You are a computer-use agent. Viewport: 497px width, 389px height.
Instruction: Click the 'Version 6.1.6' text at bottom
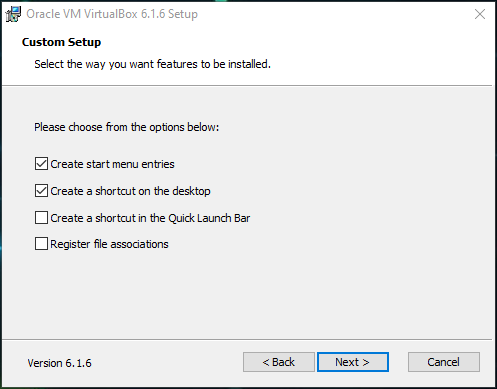pos(59,363)
